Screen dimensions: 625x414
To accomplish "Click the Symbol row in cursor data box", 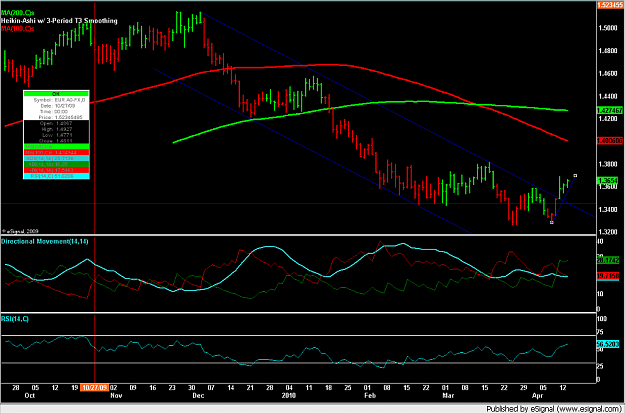I will pos(56,100).
